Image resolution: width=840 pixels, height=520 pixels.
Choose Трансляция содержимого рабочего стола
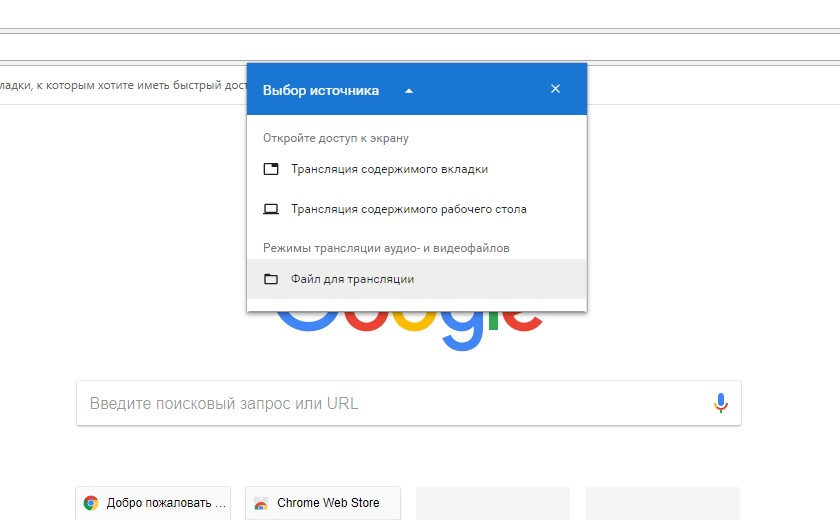pos(408,209)
